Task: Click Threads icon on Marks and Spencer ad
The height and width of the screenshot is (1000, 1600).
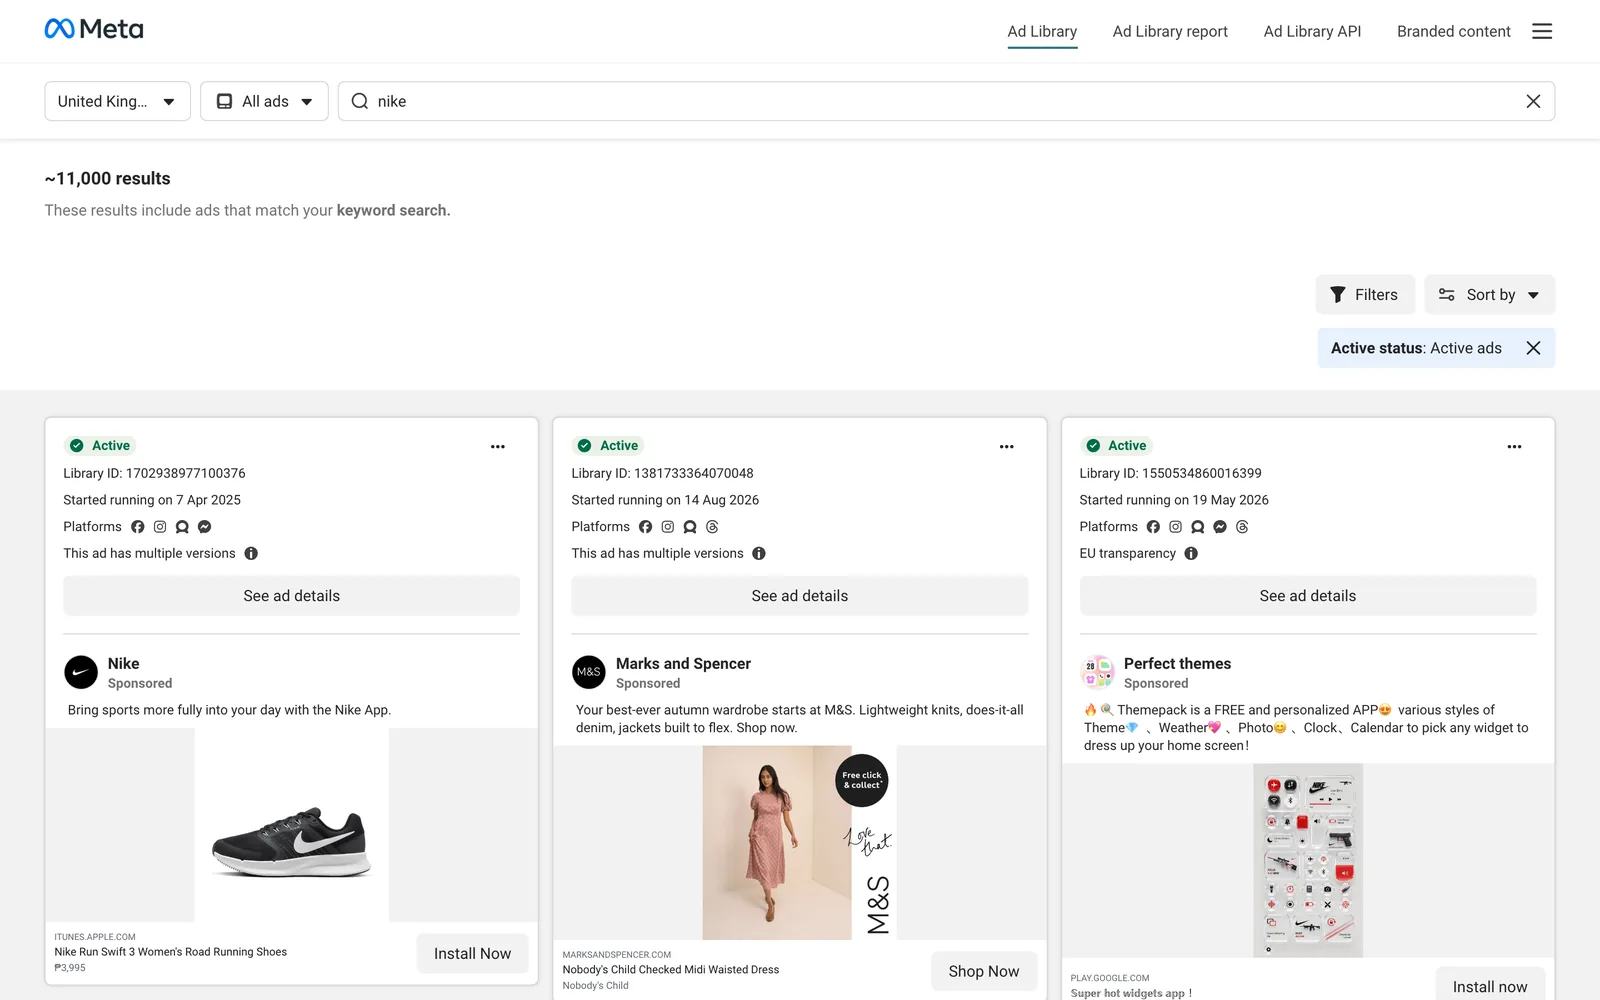Action: [712, 527]
